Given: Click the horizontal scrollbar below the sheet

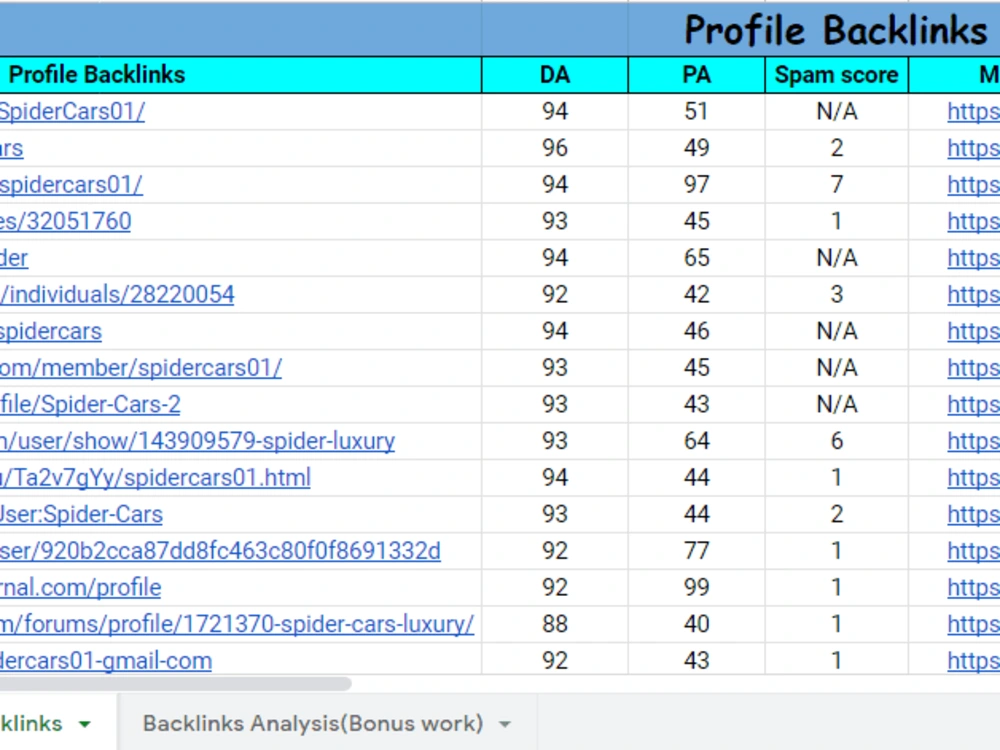Looking at the screenshot, I should pos(175,684).
